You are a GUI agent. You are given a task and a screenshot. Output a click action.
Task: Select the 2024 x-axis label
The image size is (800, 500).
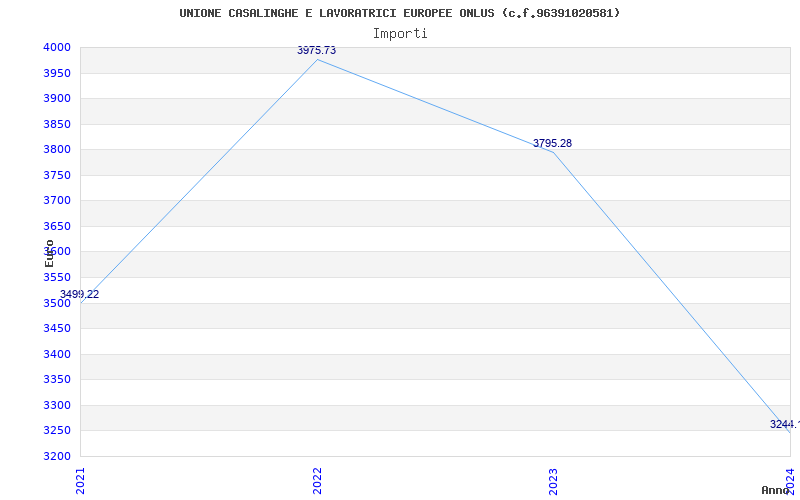click(x=790, y=481)
